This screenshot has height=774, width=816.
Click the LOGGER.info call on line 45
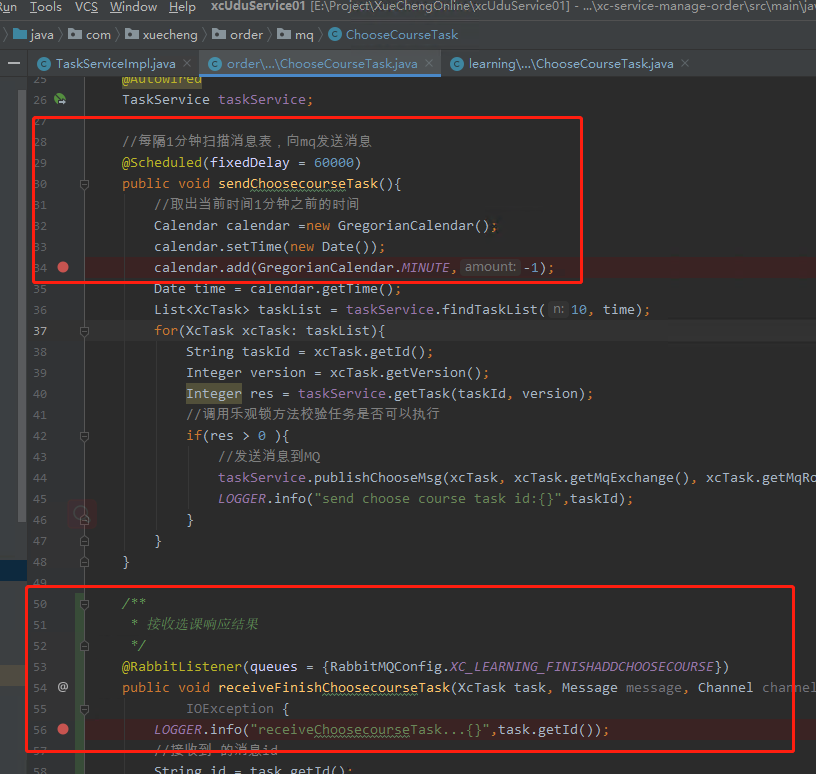tap(262, 499)
